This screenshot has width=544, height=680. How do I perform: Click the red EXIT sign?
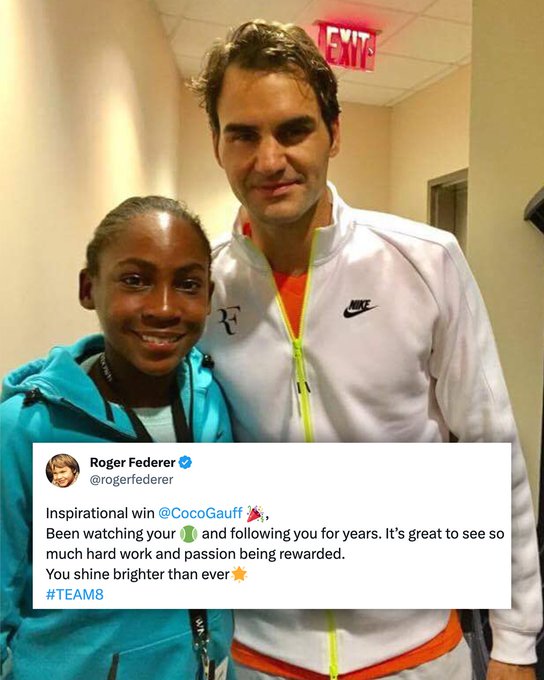(x=347, y=46)
